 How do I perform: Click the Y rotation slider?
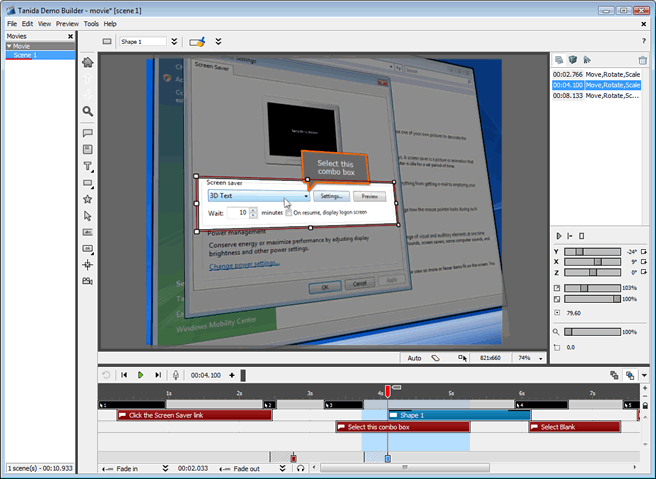(x=592, y=251)
